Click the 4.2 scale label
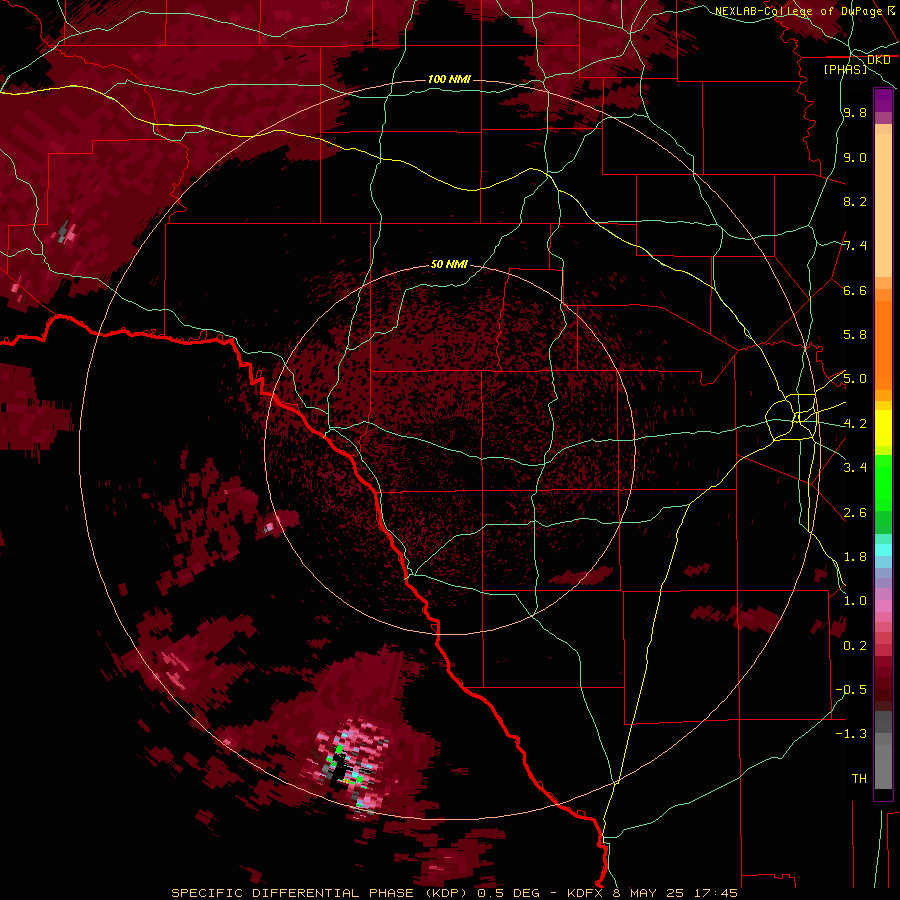This screenshot has height=900, width=900. (x=855, y=424)
